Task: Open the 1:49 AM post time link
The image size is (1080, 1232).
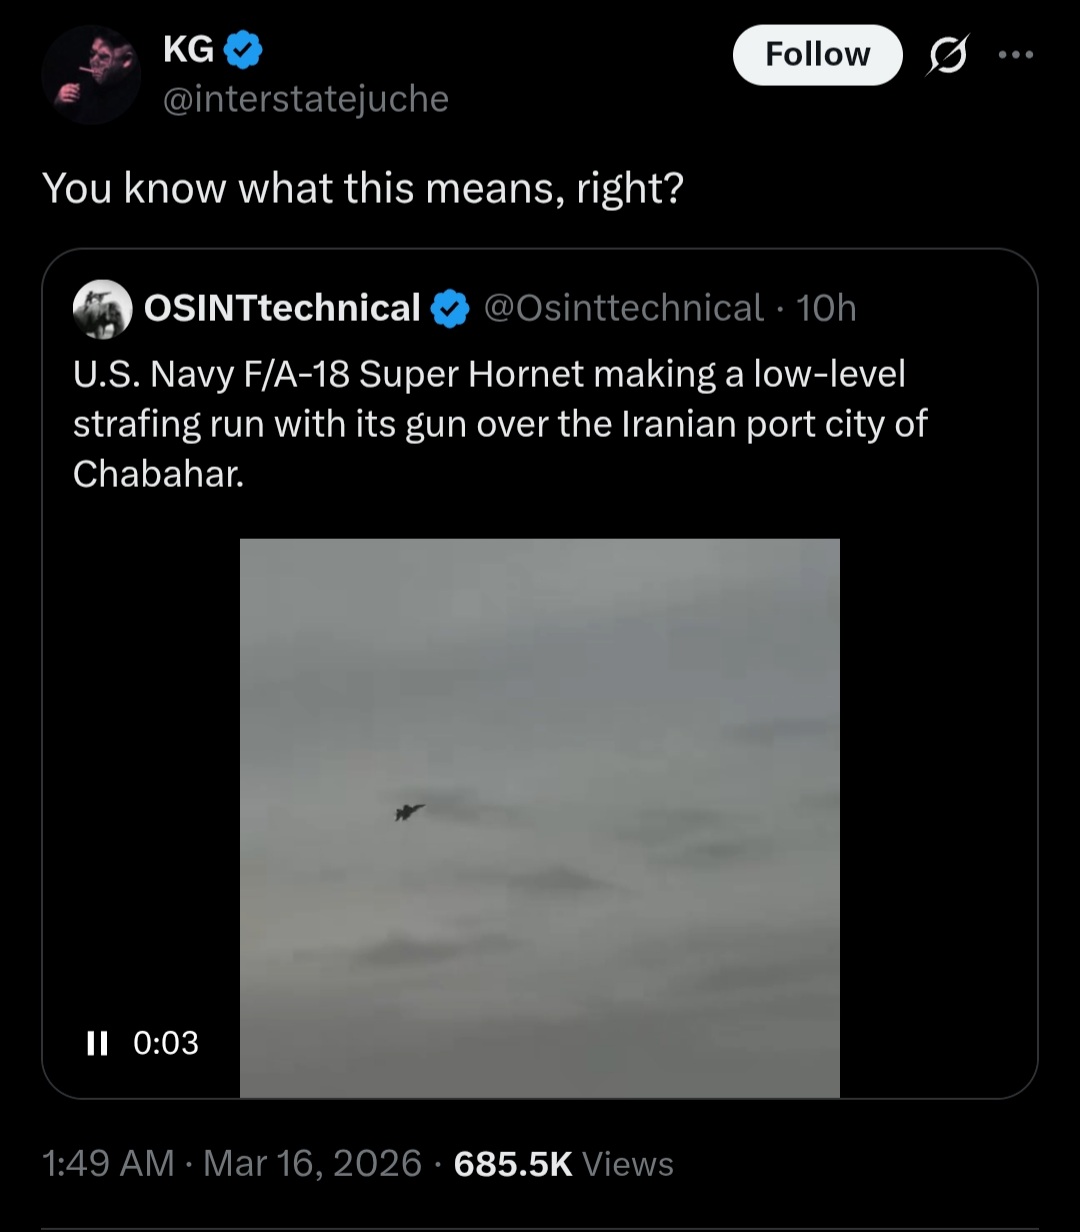Action: point(108,1163)
